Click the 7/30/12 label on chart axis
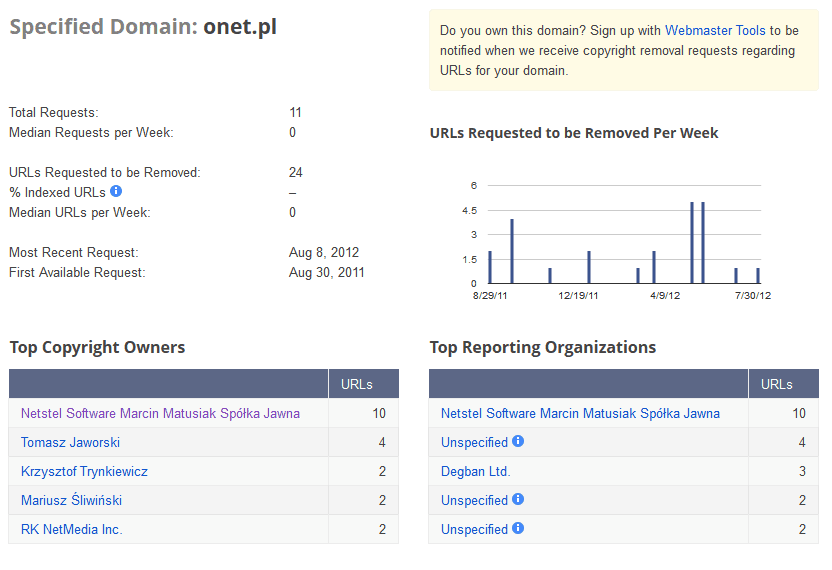The width and height of the screenshot is (832, 570). coord(753,296)
